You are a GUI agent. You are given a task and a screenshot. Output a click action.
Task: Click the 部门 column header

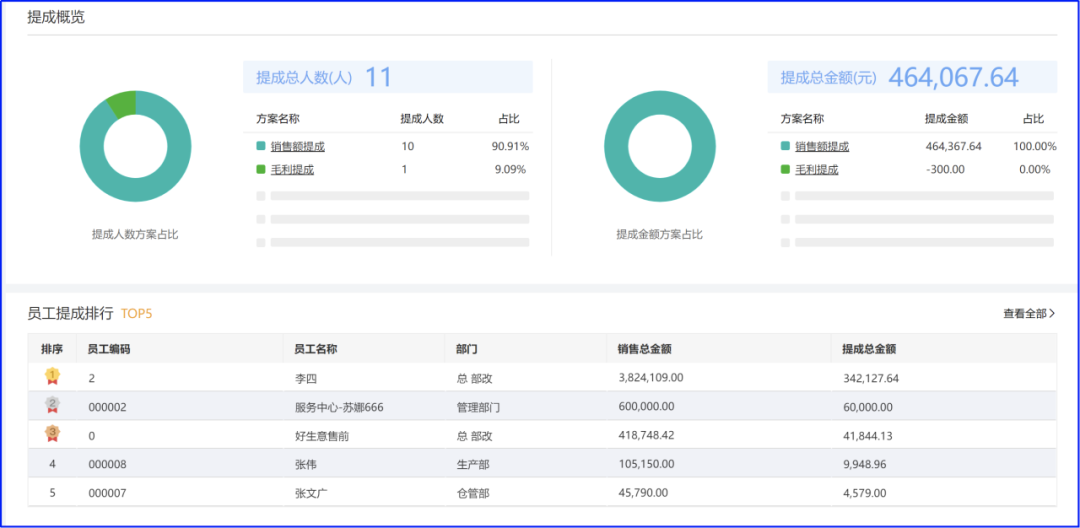pos(466,349)
